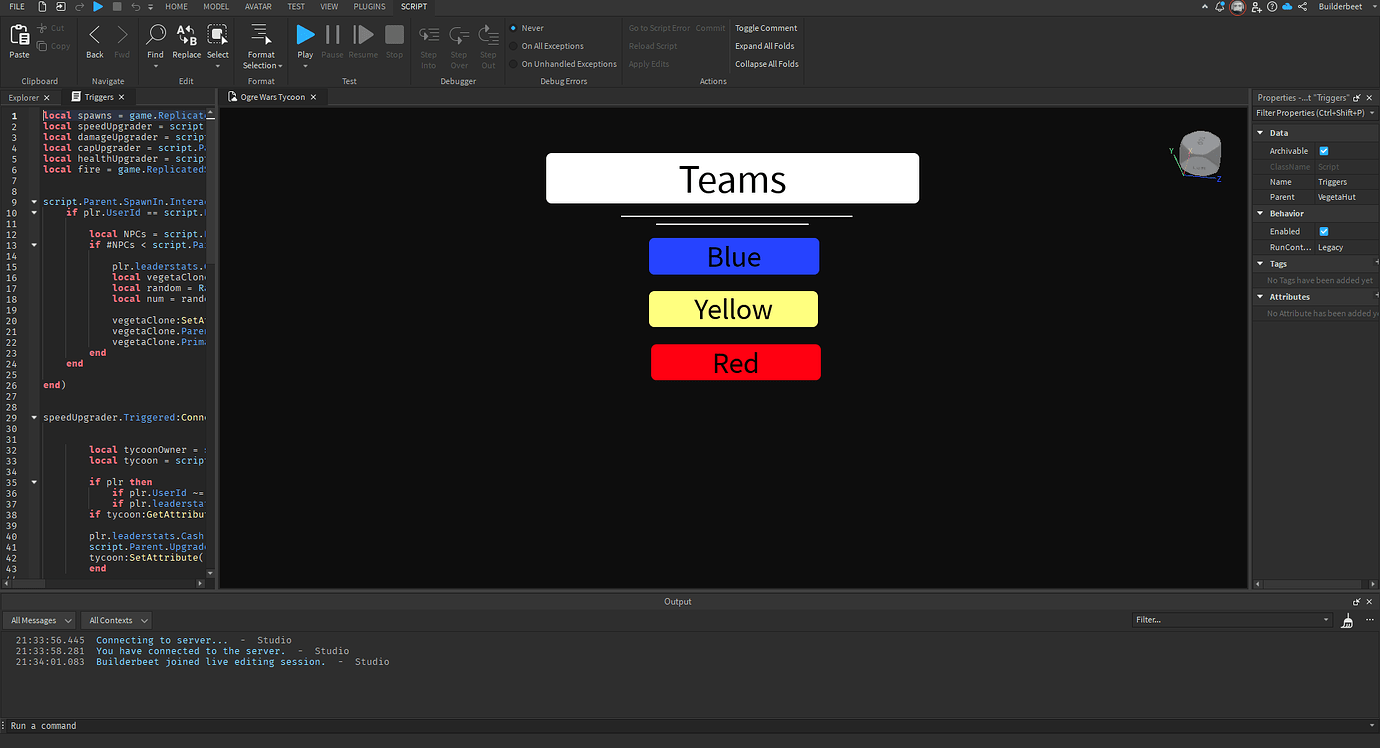The width and height of the screenshot is (1380, 748).
Task: Open the MODEL ribbon tab
Action: [215, 7]
